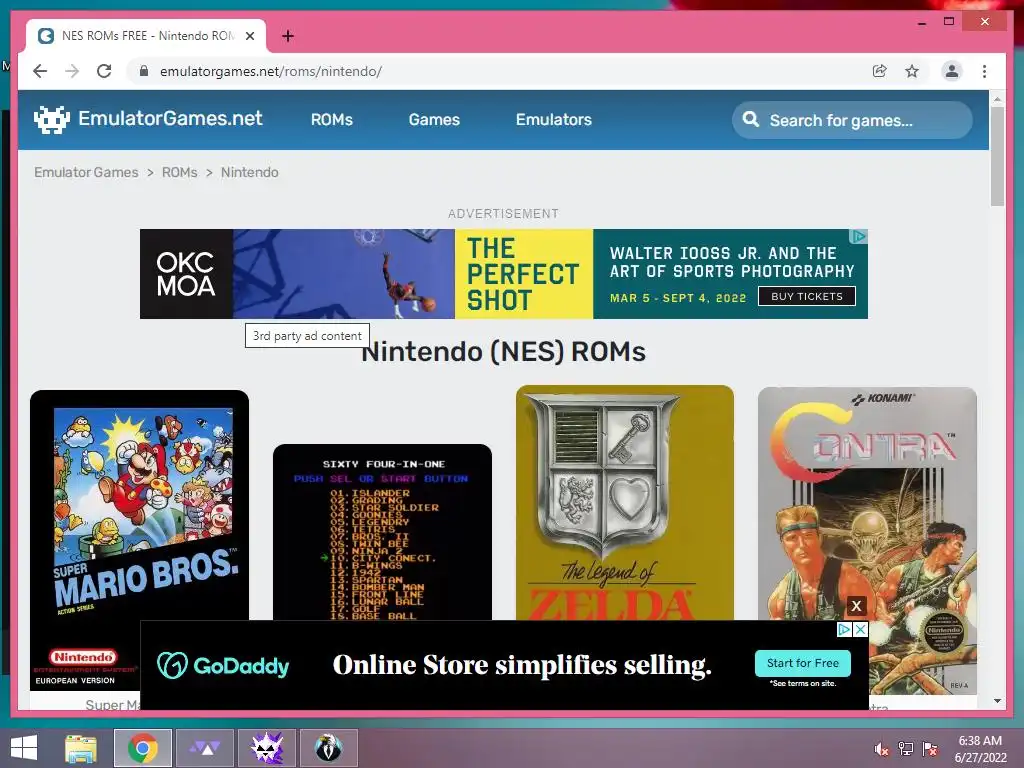Click the browser forward arrow
The height and width of the screenshot is (768, 1024).
point(72,71)
